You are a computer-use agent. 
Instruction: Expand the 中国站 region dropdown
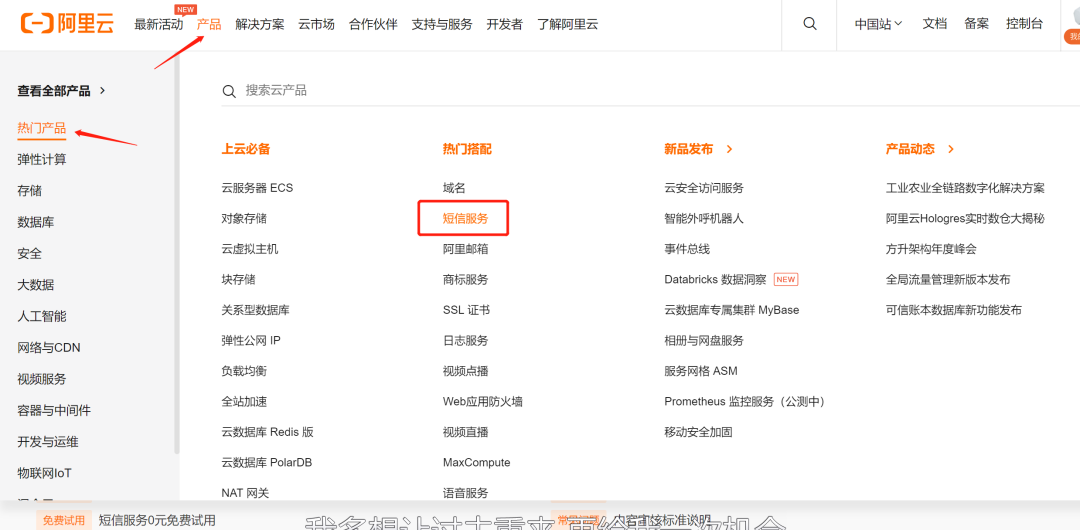click(x=878, y=24)
